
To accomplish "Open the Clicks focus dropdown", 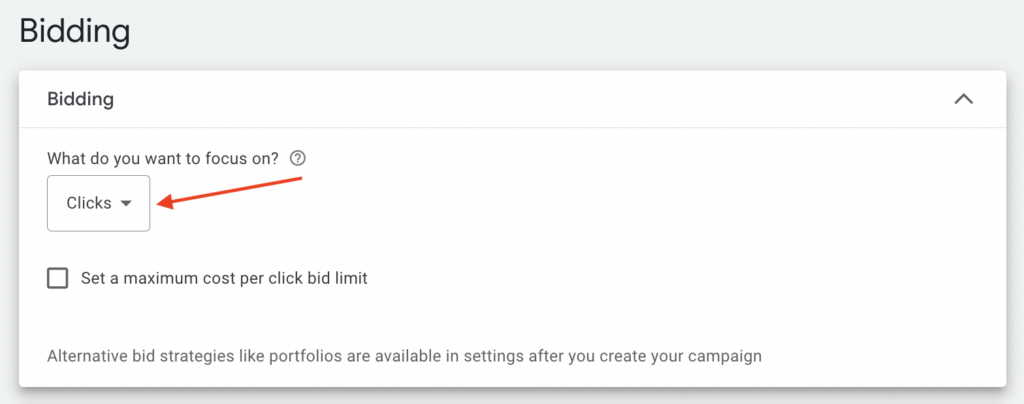I will coord(98,203).
